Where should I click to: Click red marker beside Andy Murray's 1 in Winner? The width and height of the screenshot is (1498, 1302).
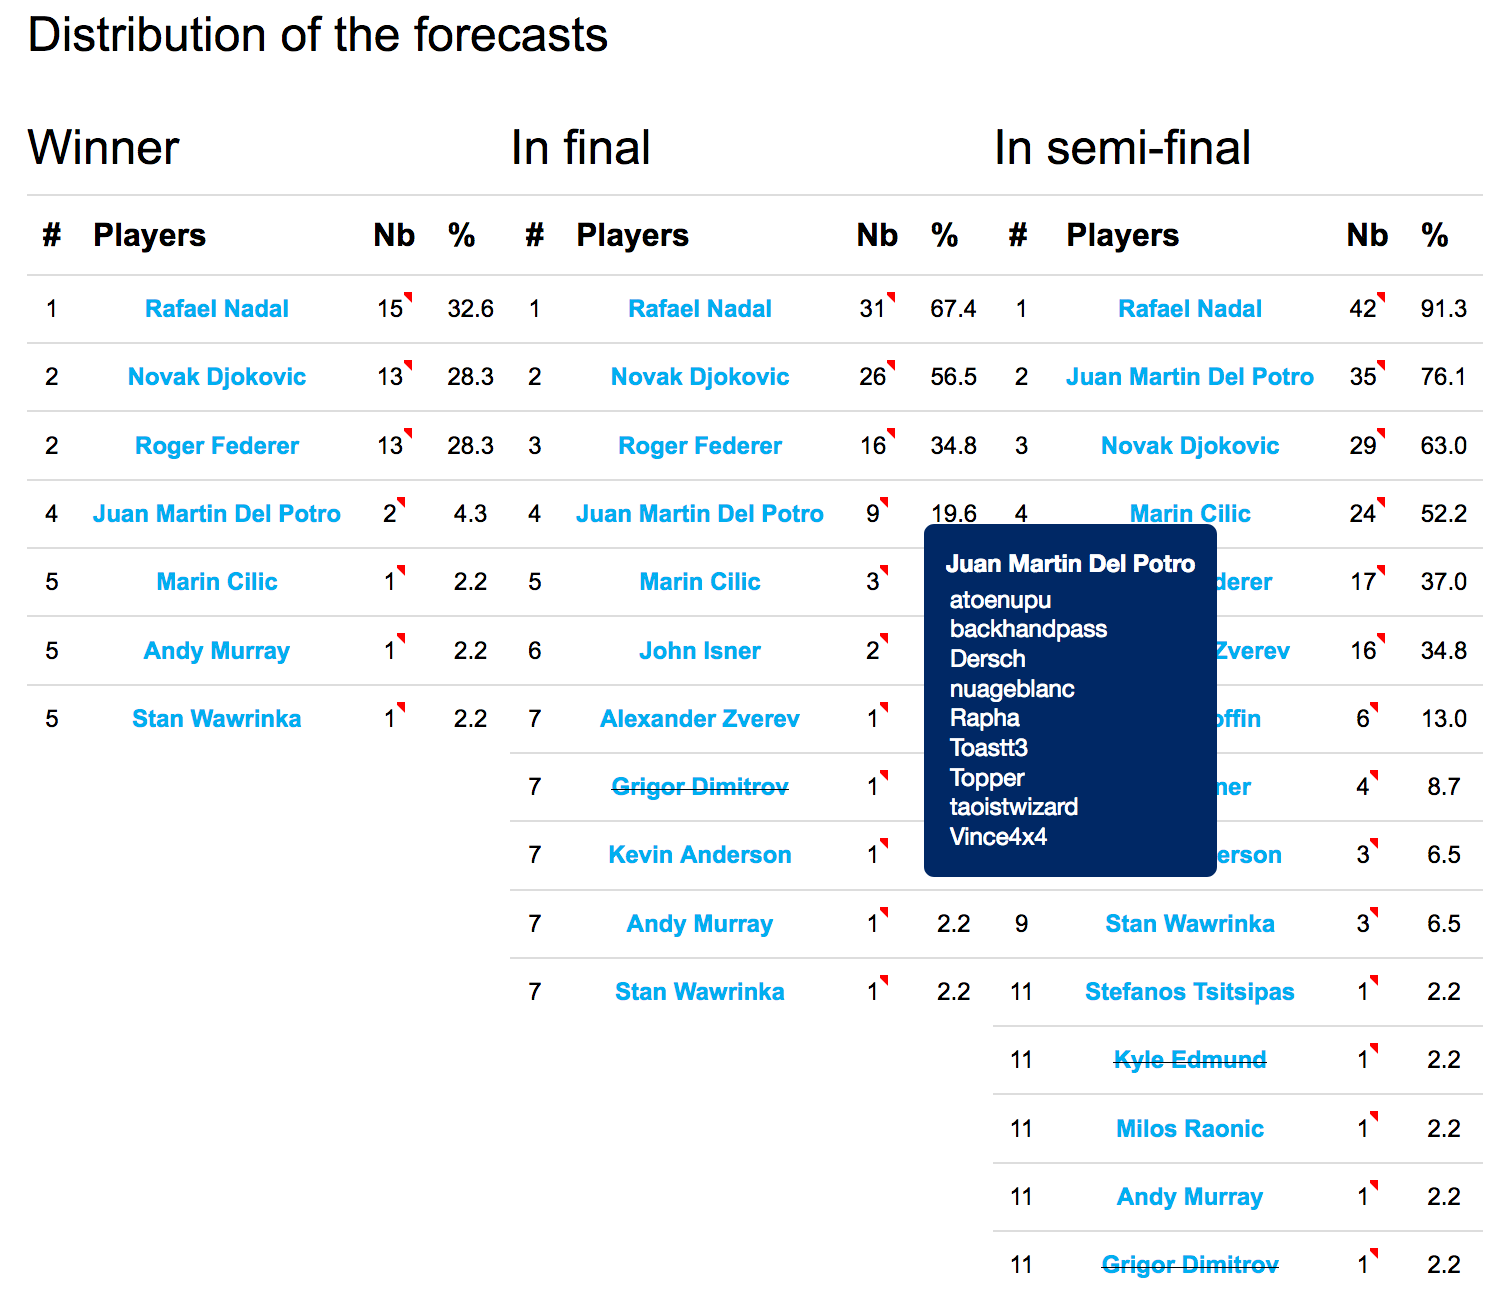(401, 638)
